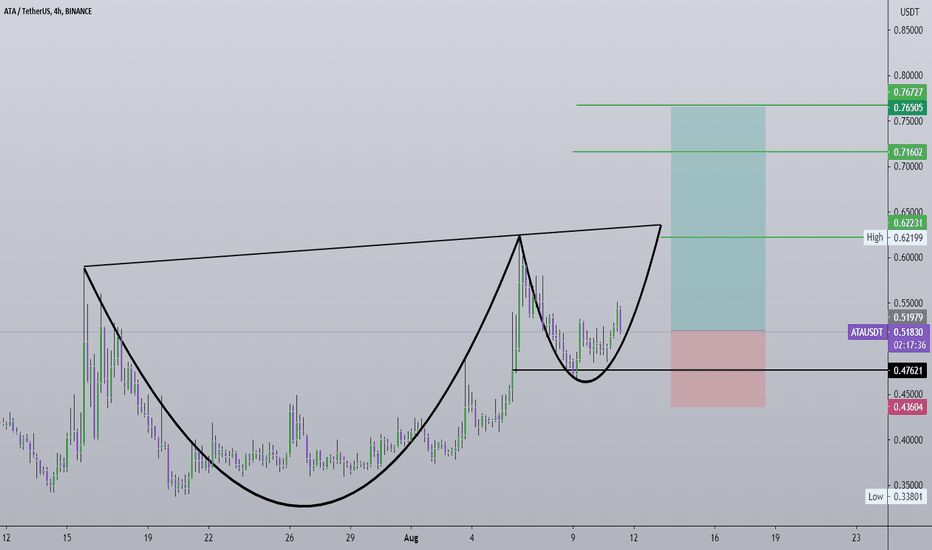Select the 0.47621 black price label
The image size is (932, 550).
point(908,371)
